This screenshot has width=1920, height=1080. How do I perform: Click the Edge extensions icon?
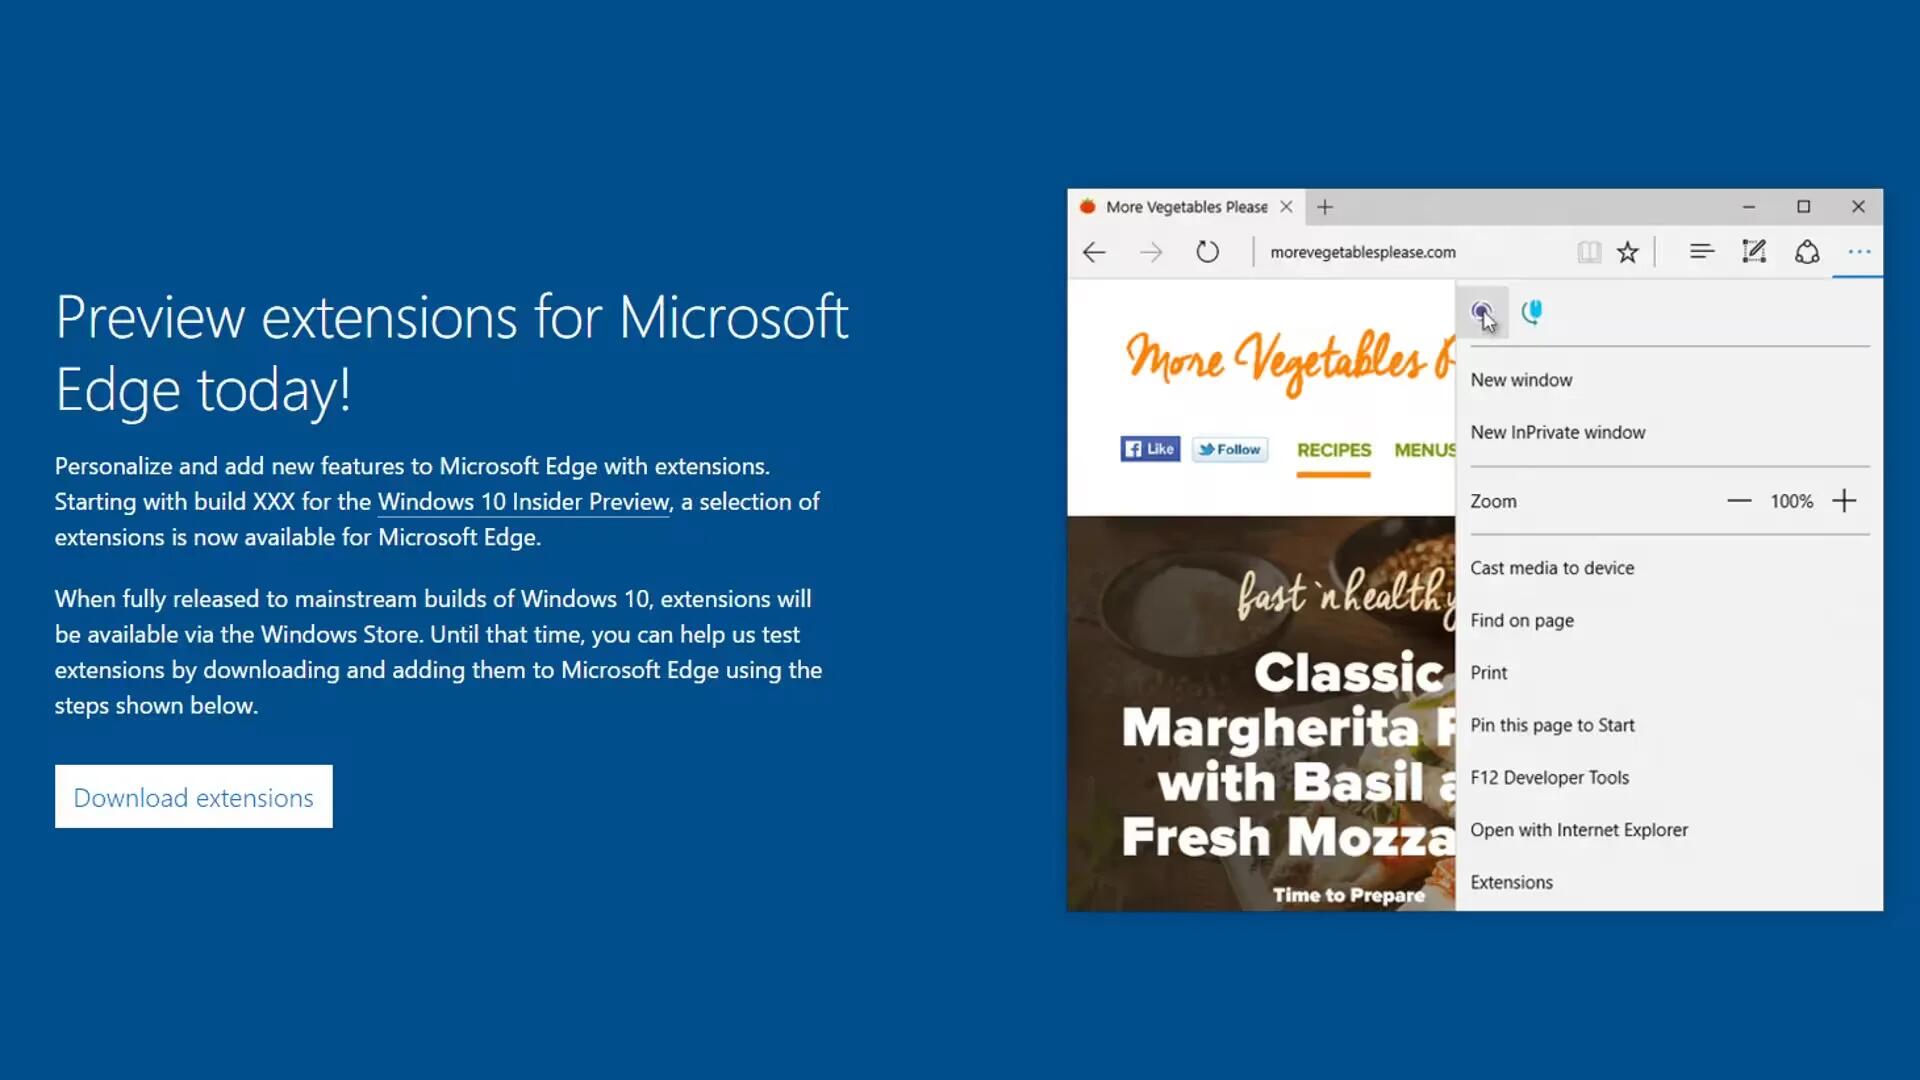click(1482, 310)
